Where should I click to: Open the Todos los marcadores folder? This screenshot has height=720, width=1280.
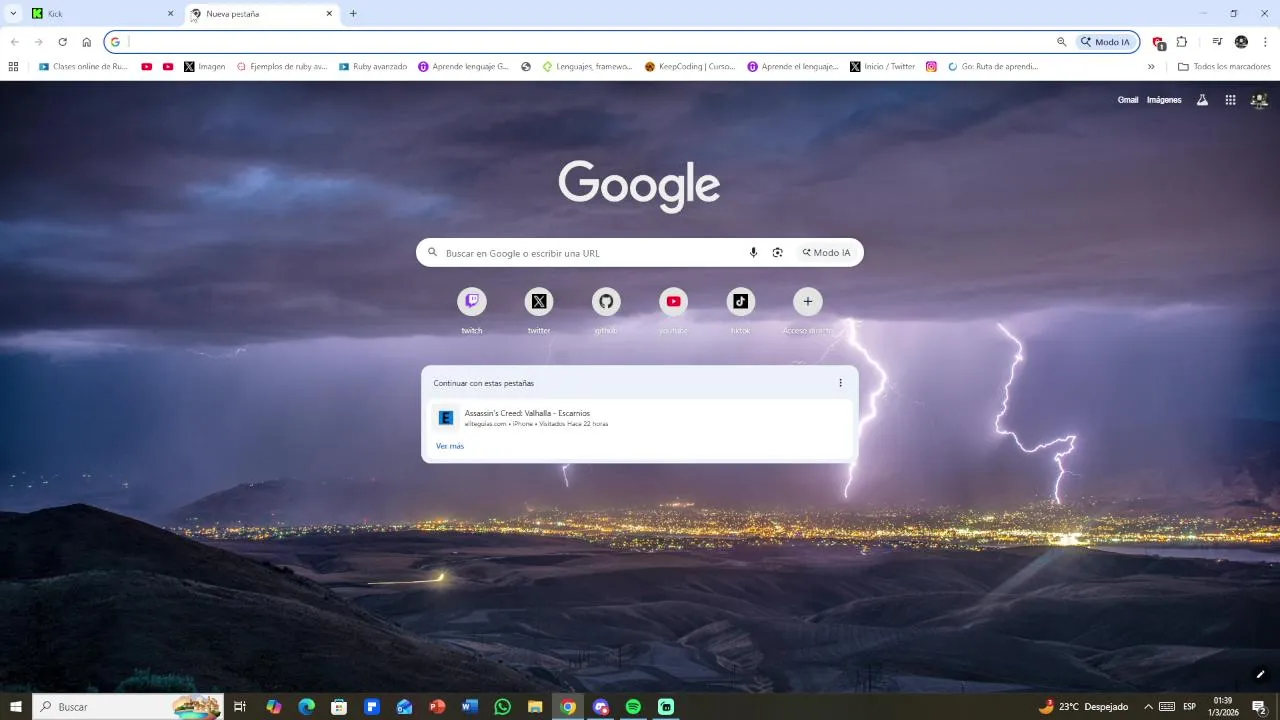tap(1224, 67)
